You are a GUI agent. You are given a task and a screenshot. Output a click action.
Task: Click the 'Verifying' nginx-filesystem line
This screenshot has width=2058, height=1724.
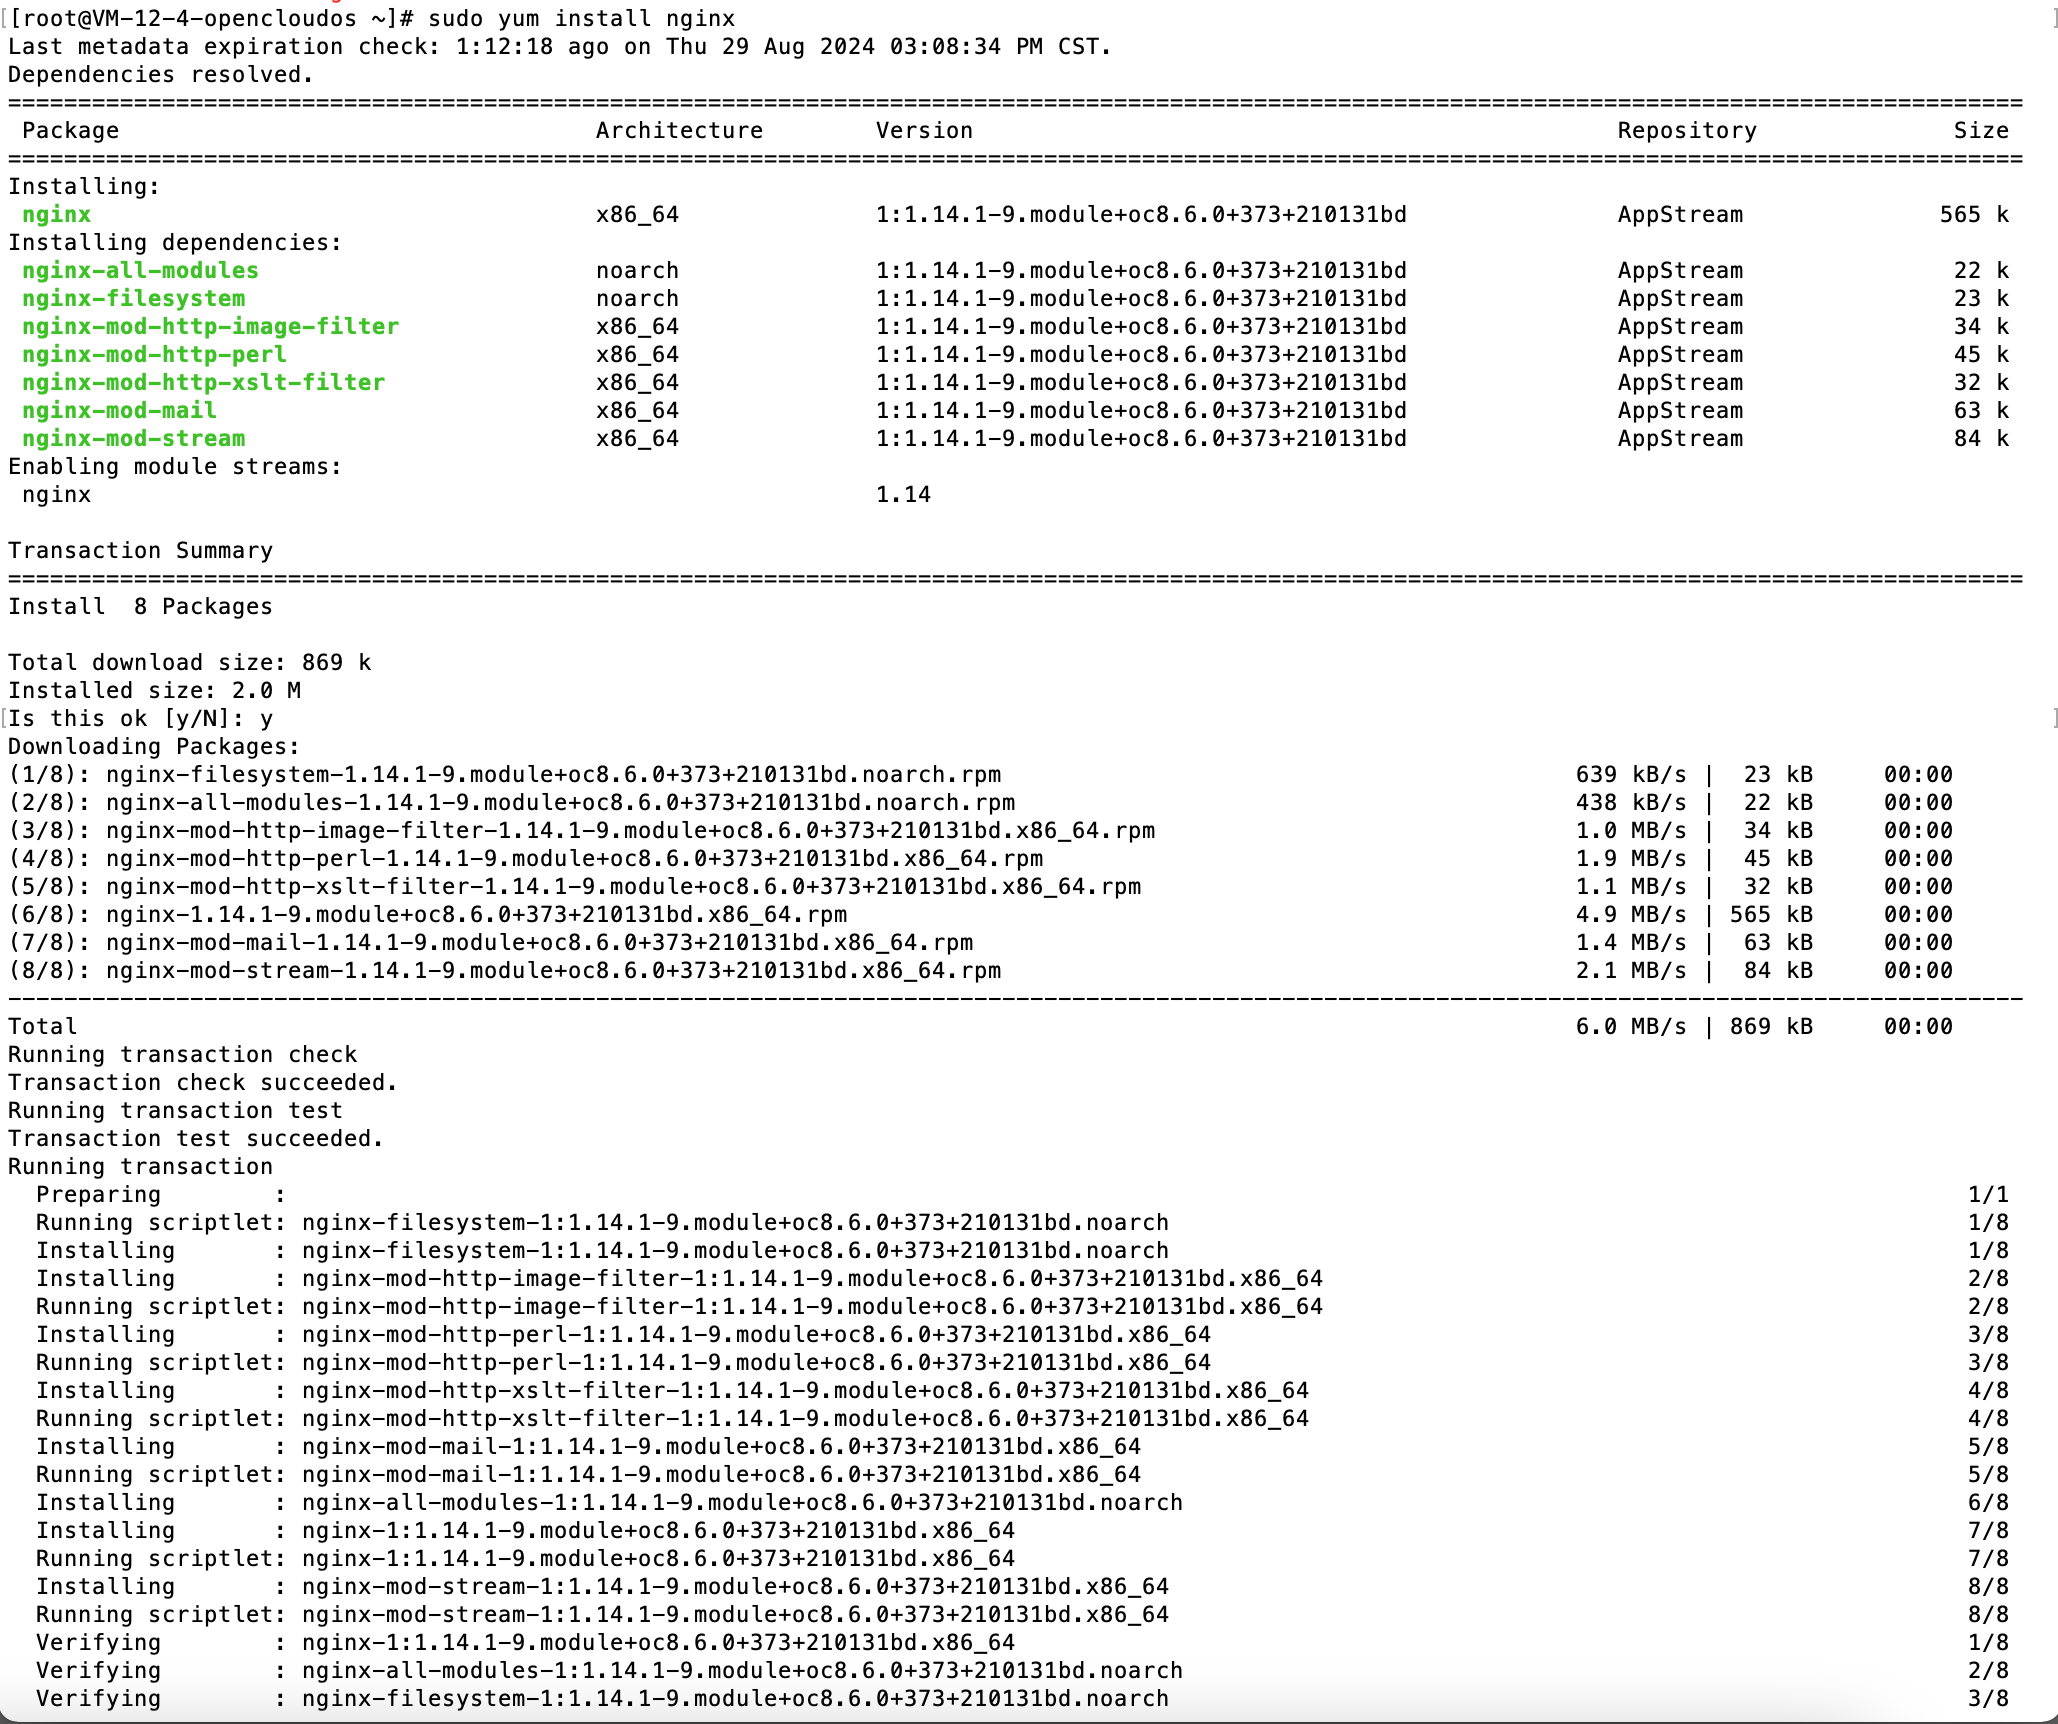click(1022, 1699)
